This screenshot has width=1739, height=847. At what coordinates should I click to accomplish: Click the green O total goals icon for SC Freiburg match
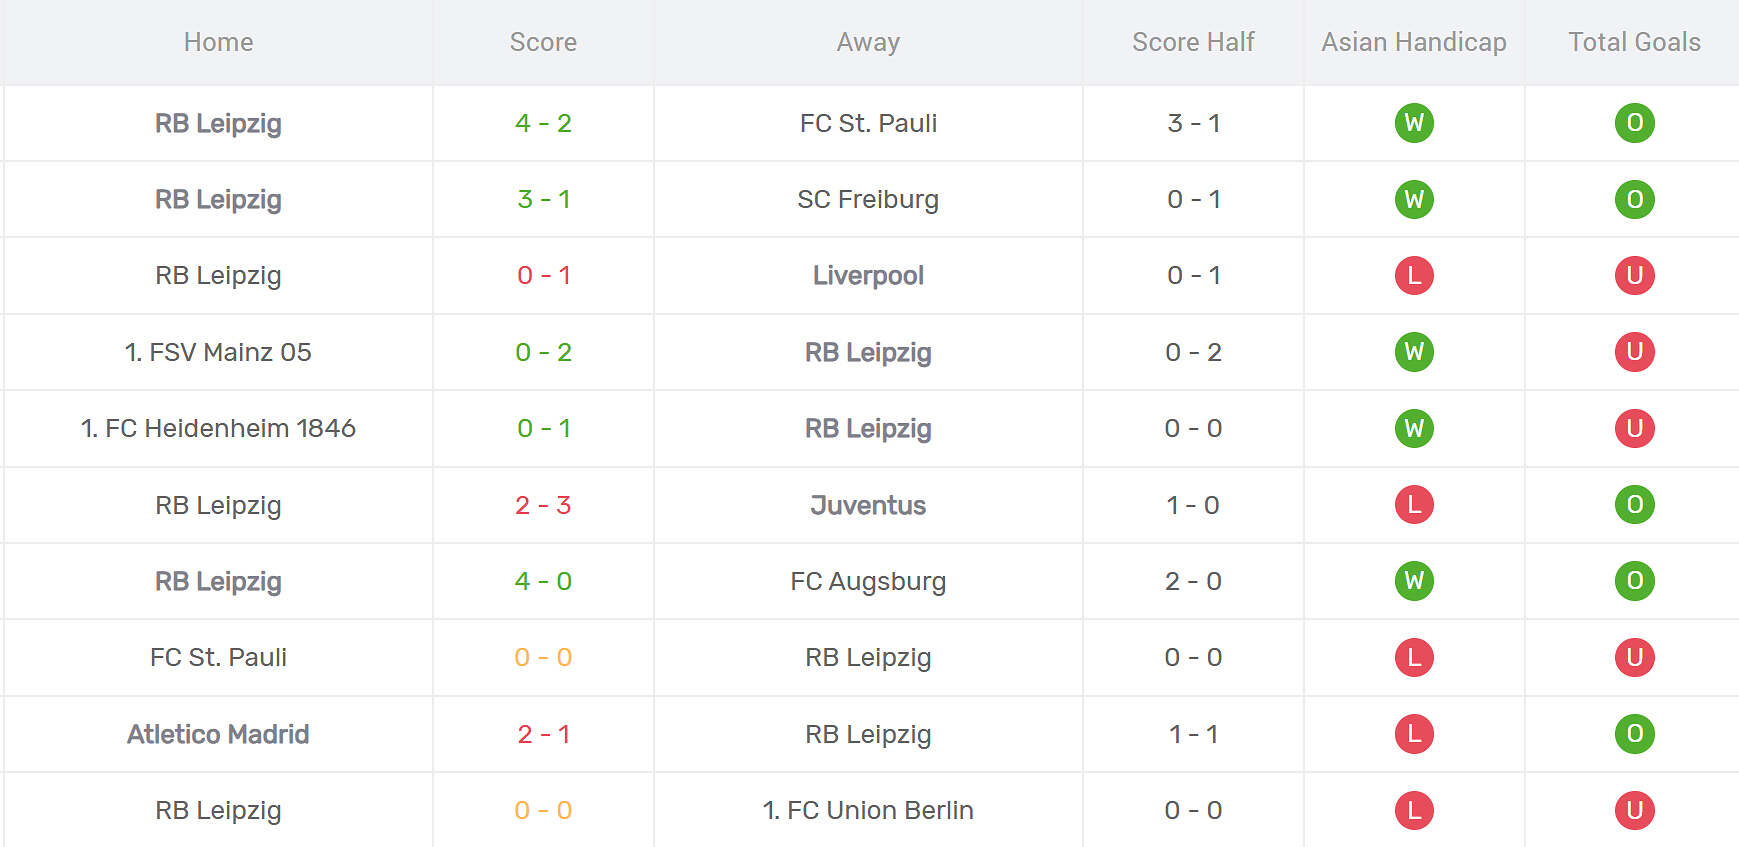1634,199
